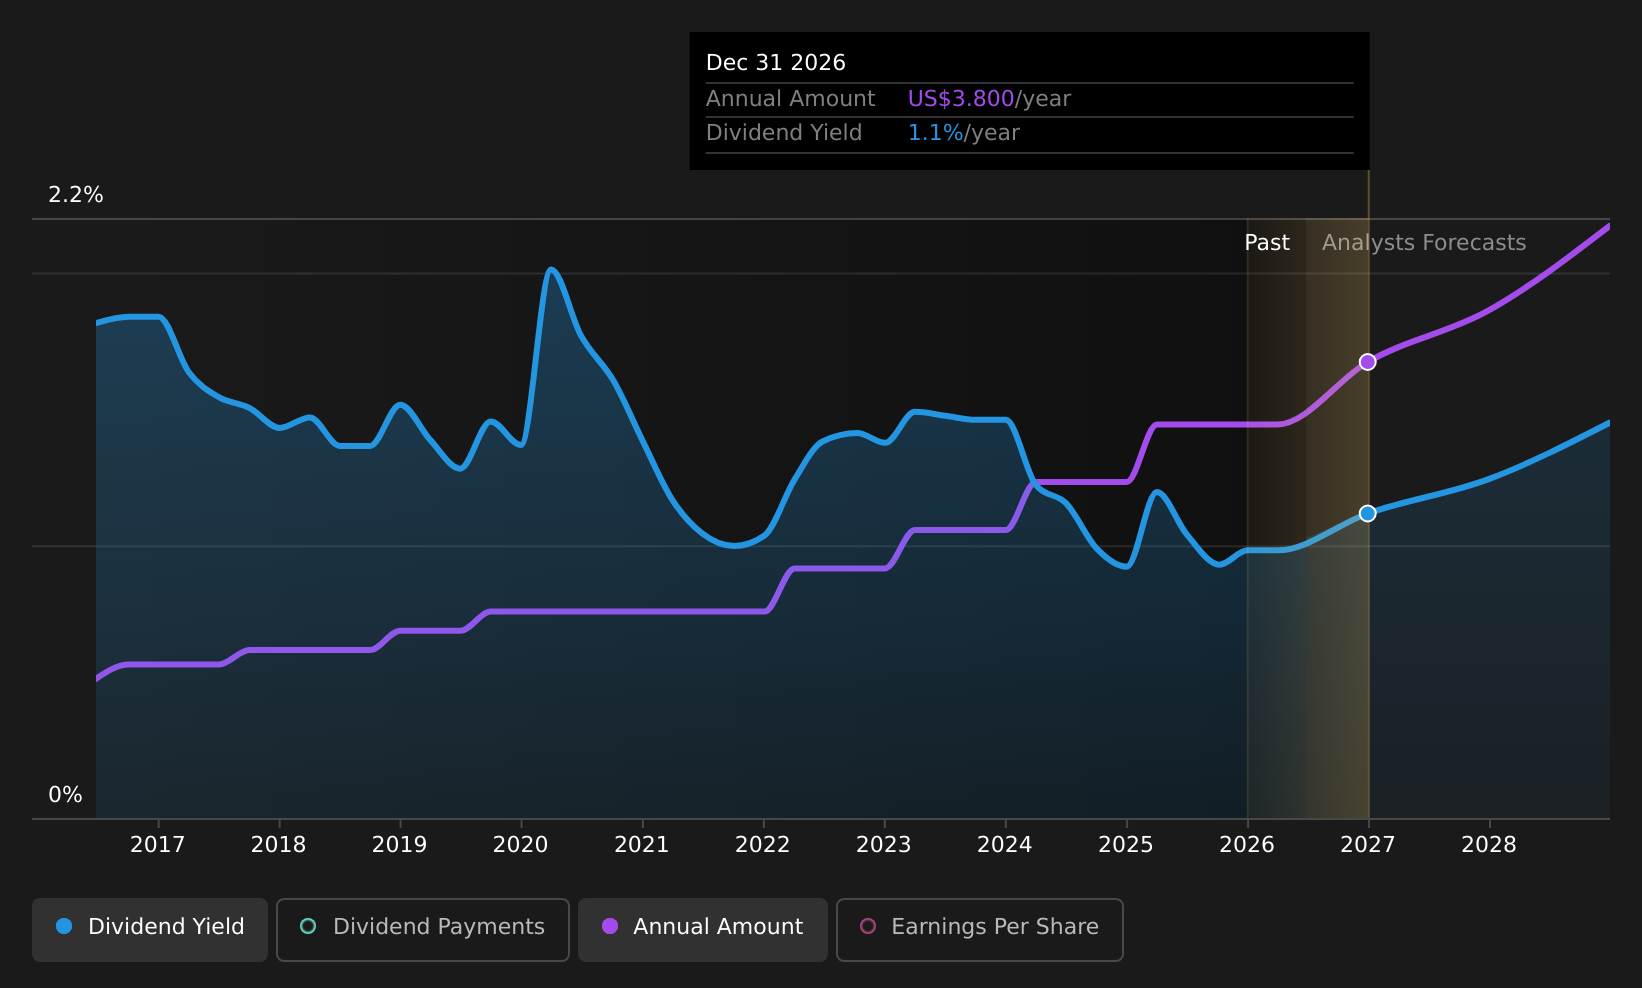The height and width of the screenshot is (988, 1642).
Task: Click the 2.2% y-axis label
Action: [x=76, y=195]
